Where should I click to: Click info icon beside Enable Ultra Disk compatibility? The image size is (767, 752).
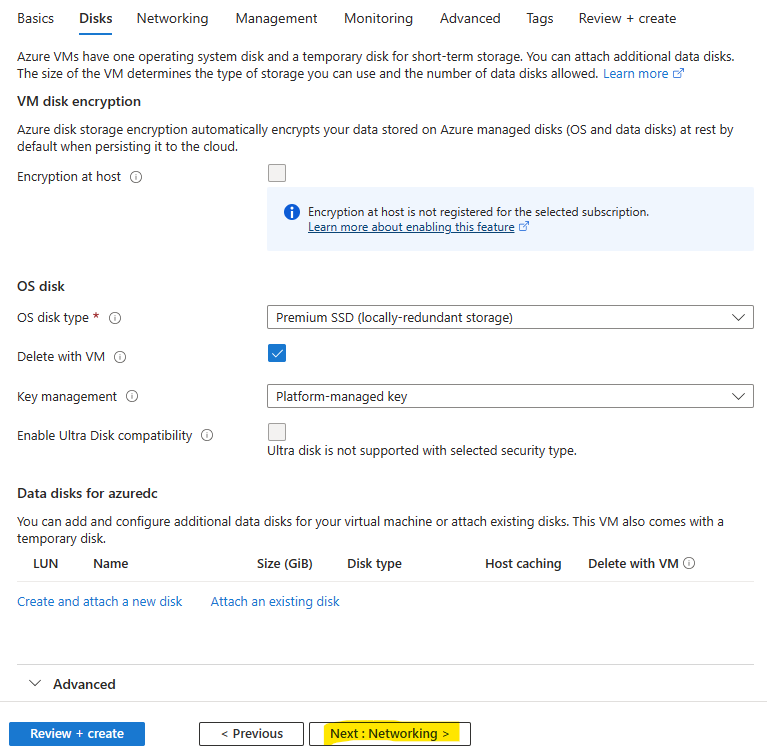pos(207,435)
